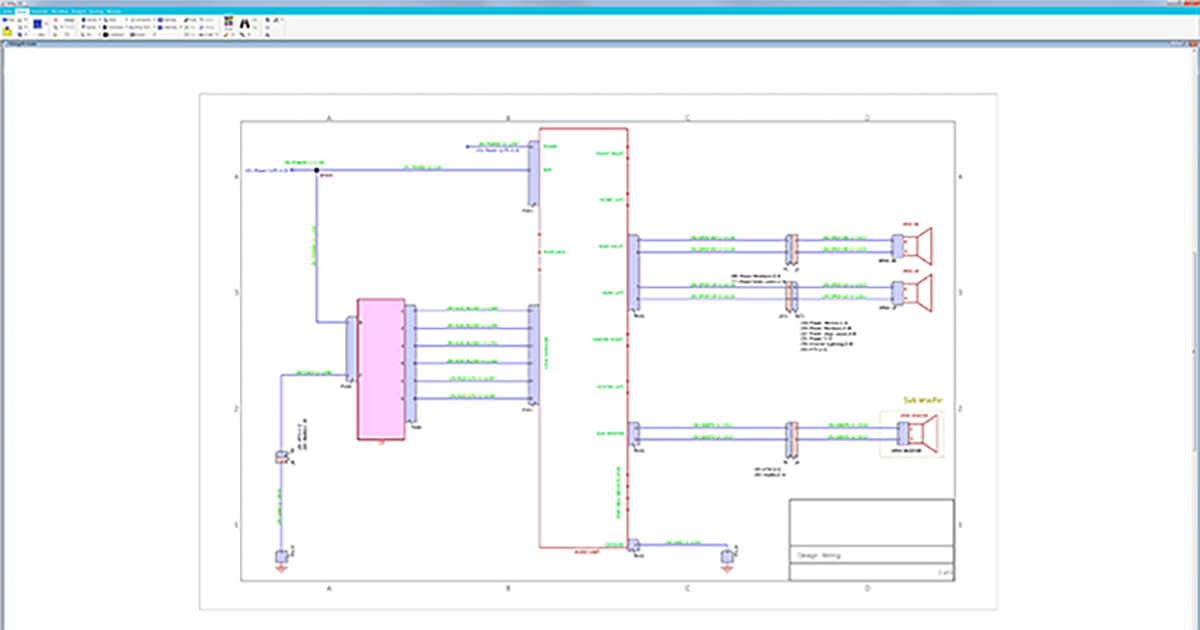
Task: Click the multicolored grid icon in the ribbon
Action: 227,21
